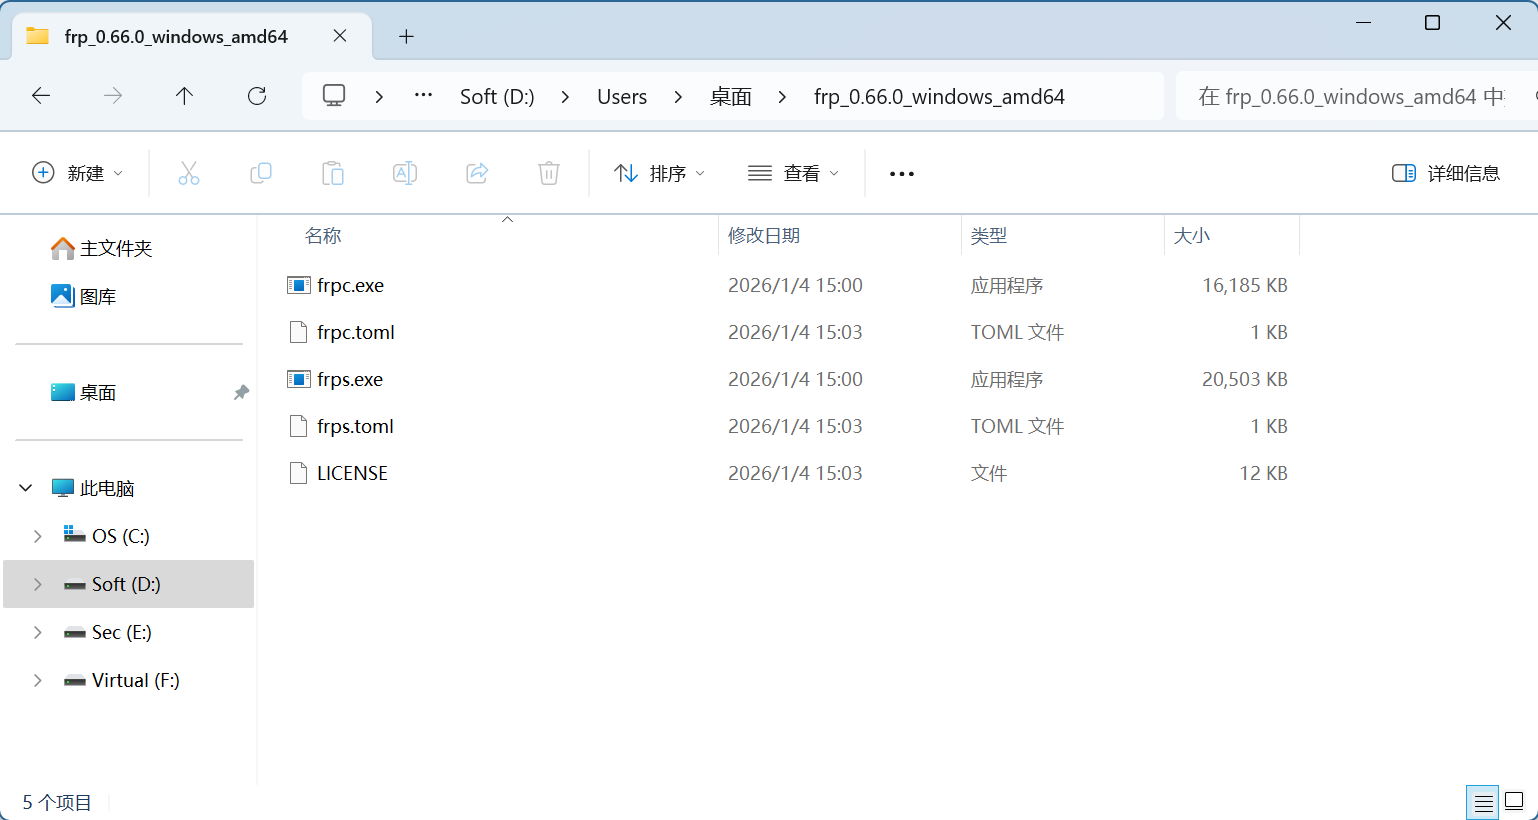
Task: Click the Share icon in toolbar
Action: point(477,173)
